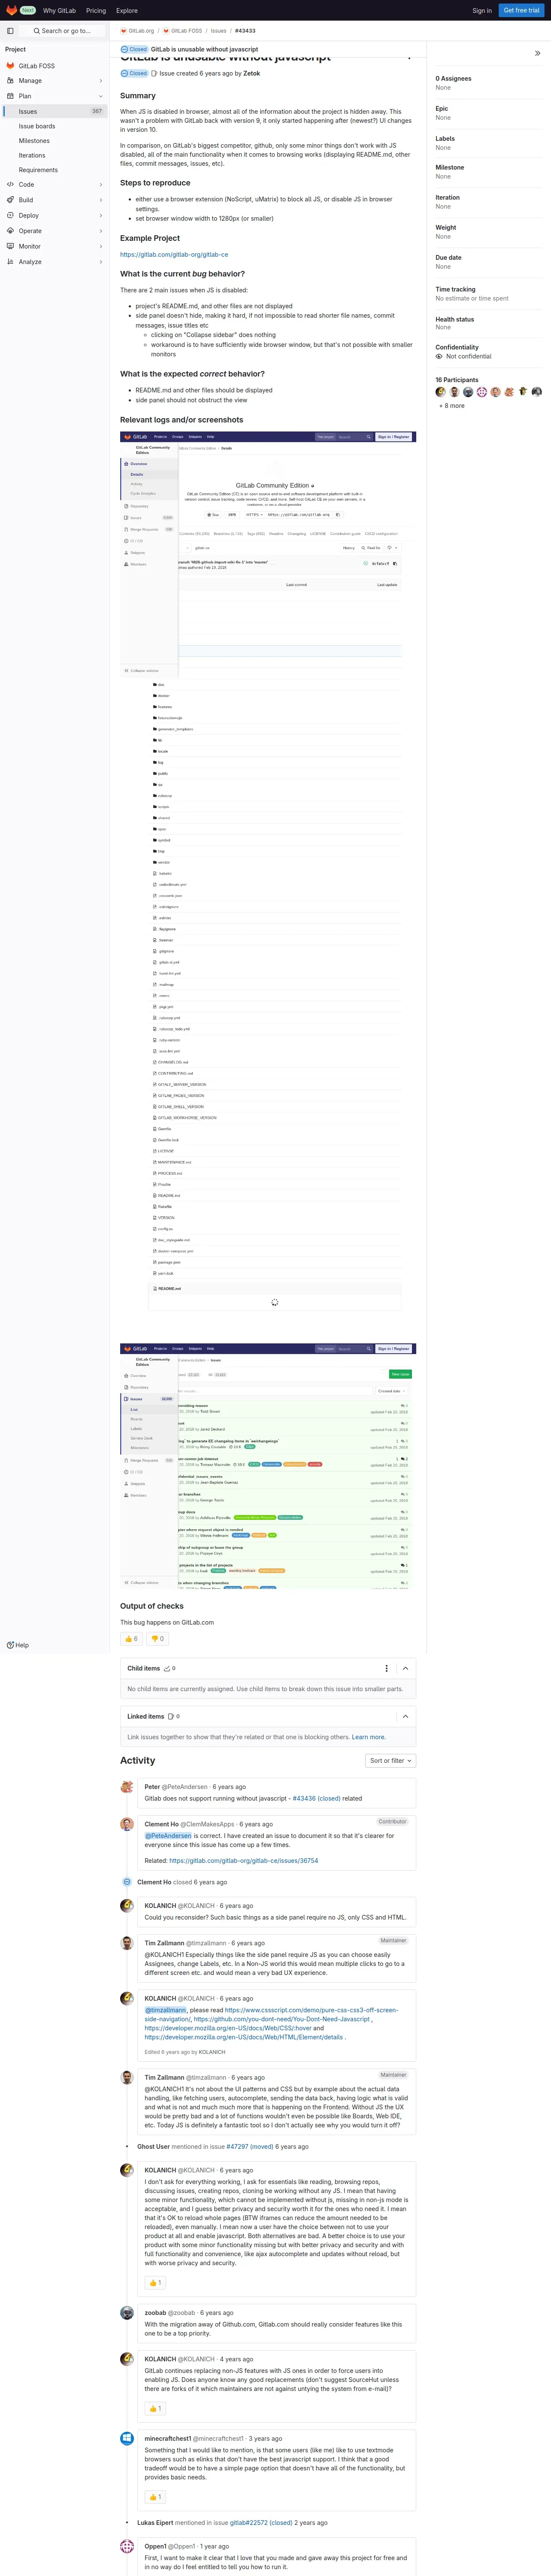551x2576 pixels.
Task: Click the Plan sidebar icon
Action: [x=10, y=96]
